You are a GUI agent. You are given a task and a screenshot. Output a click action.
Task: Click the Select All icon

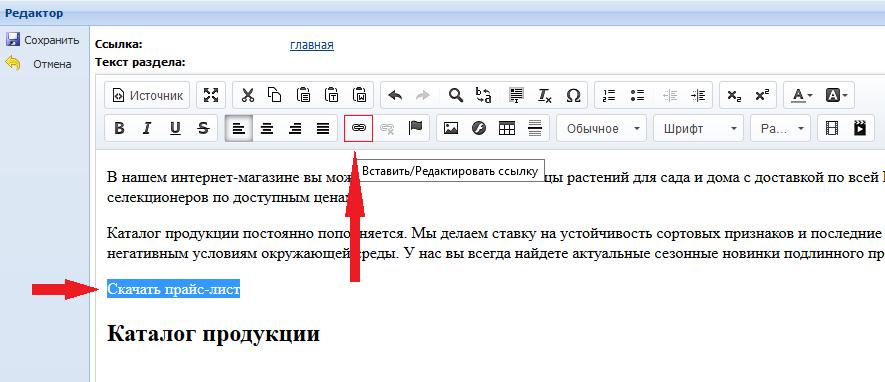516,95
